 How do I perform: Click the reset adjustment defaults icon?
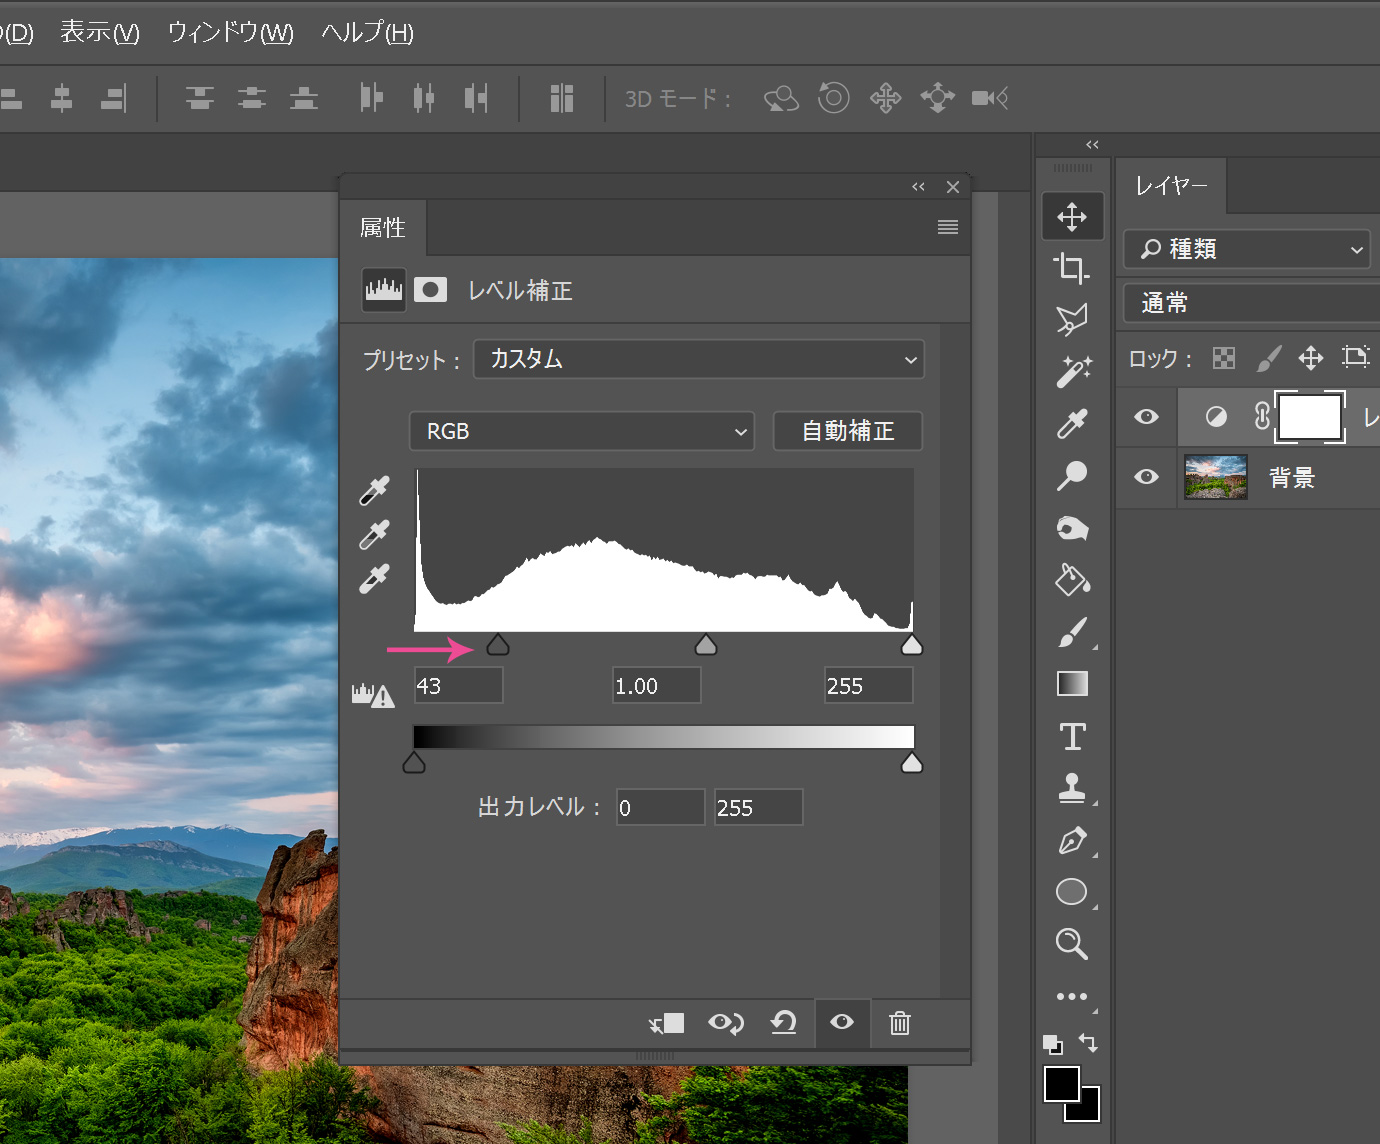pyautogui.click(x=783, y=1023)
